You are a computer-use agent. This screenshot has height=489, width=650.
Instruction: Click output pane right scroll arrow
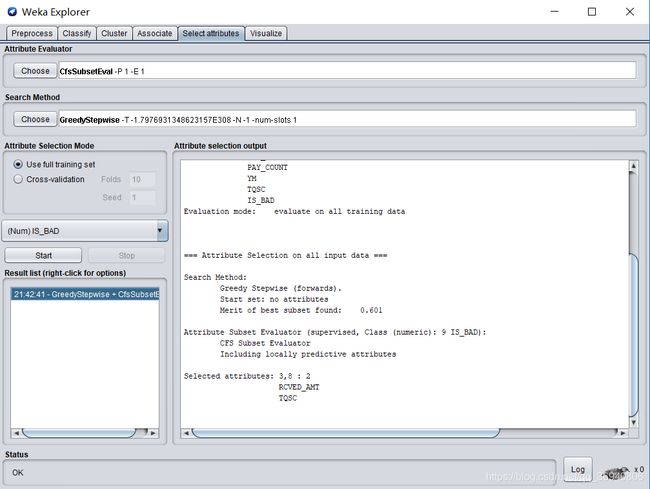pos(623,433)
